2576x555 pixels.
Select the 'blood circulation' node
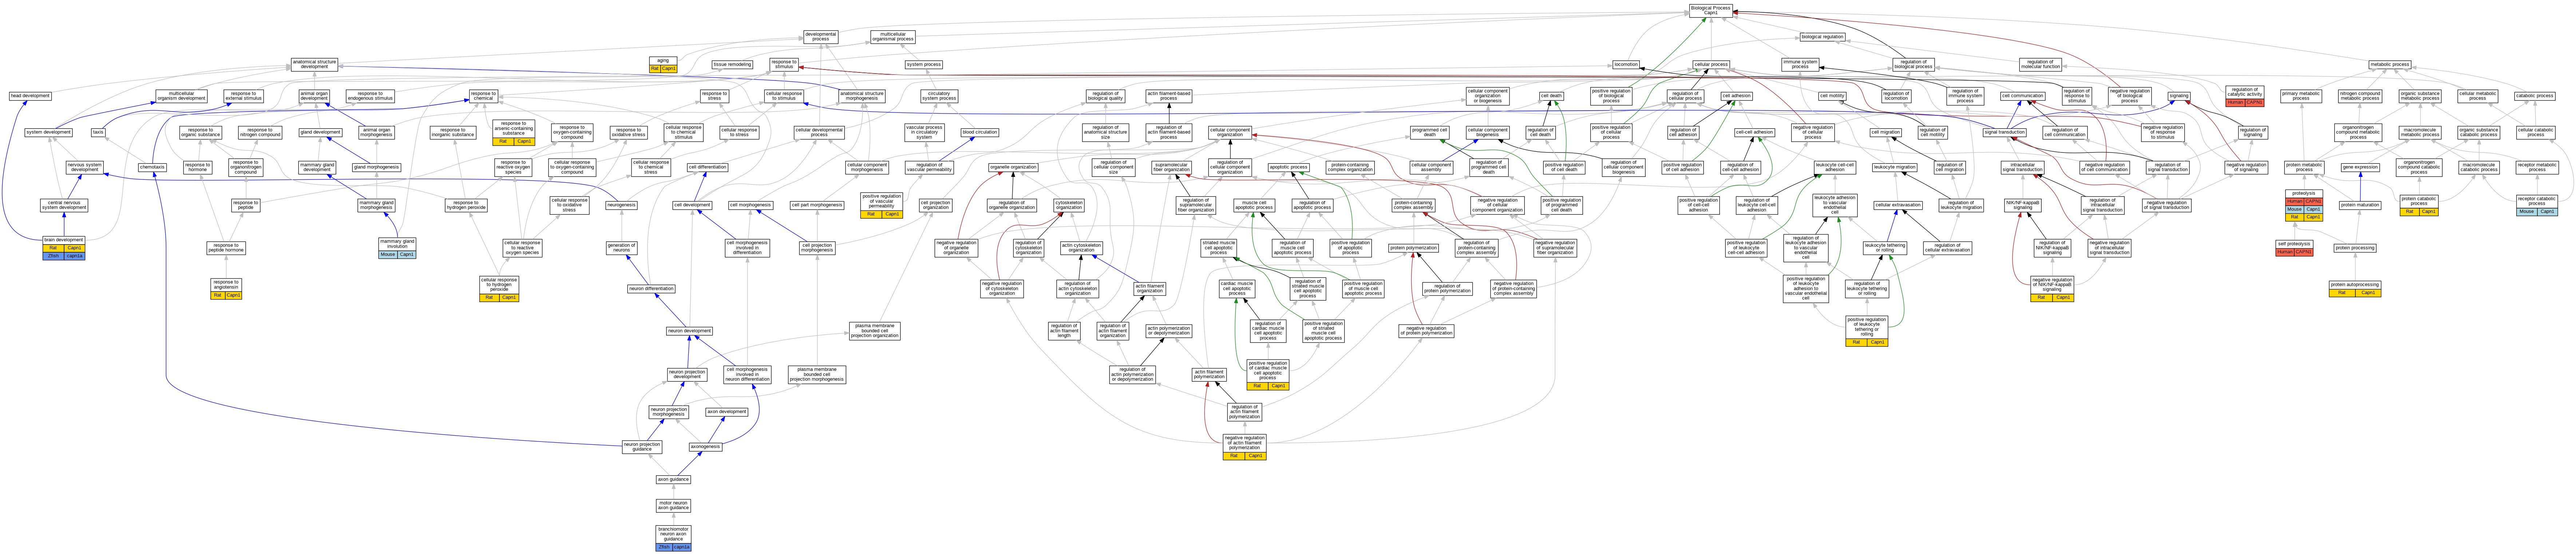(980, 132)
